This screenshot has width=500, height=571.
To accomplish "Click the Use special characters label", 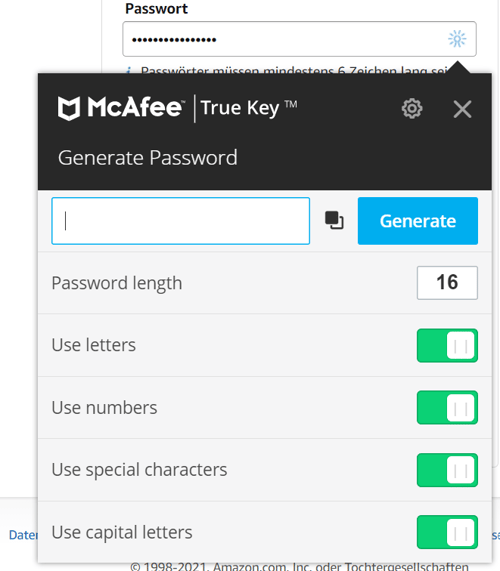I will click(139, 470).
